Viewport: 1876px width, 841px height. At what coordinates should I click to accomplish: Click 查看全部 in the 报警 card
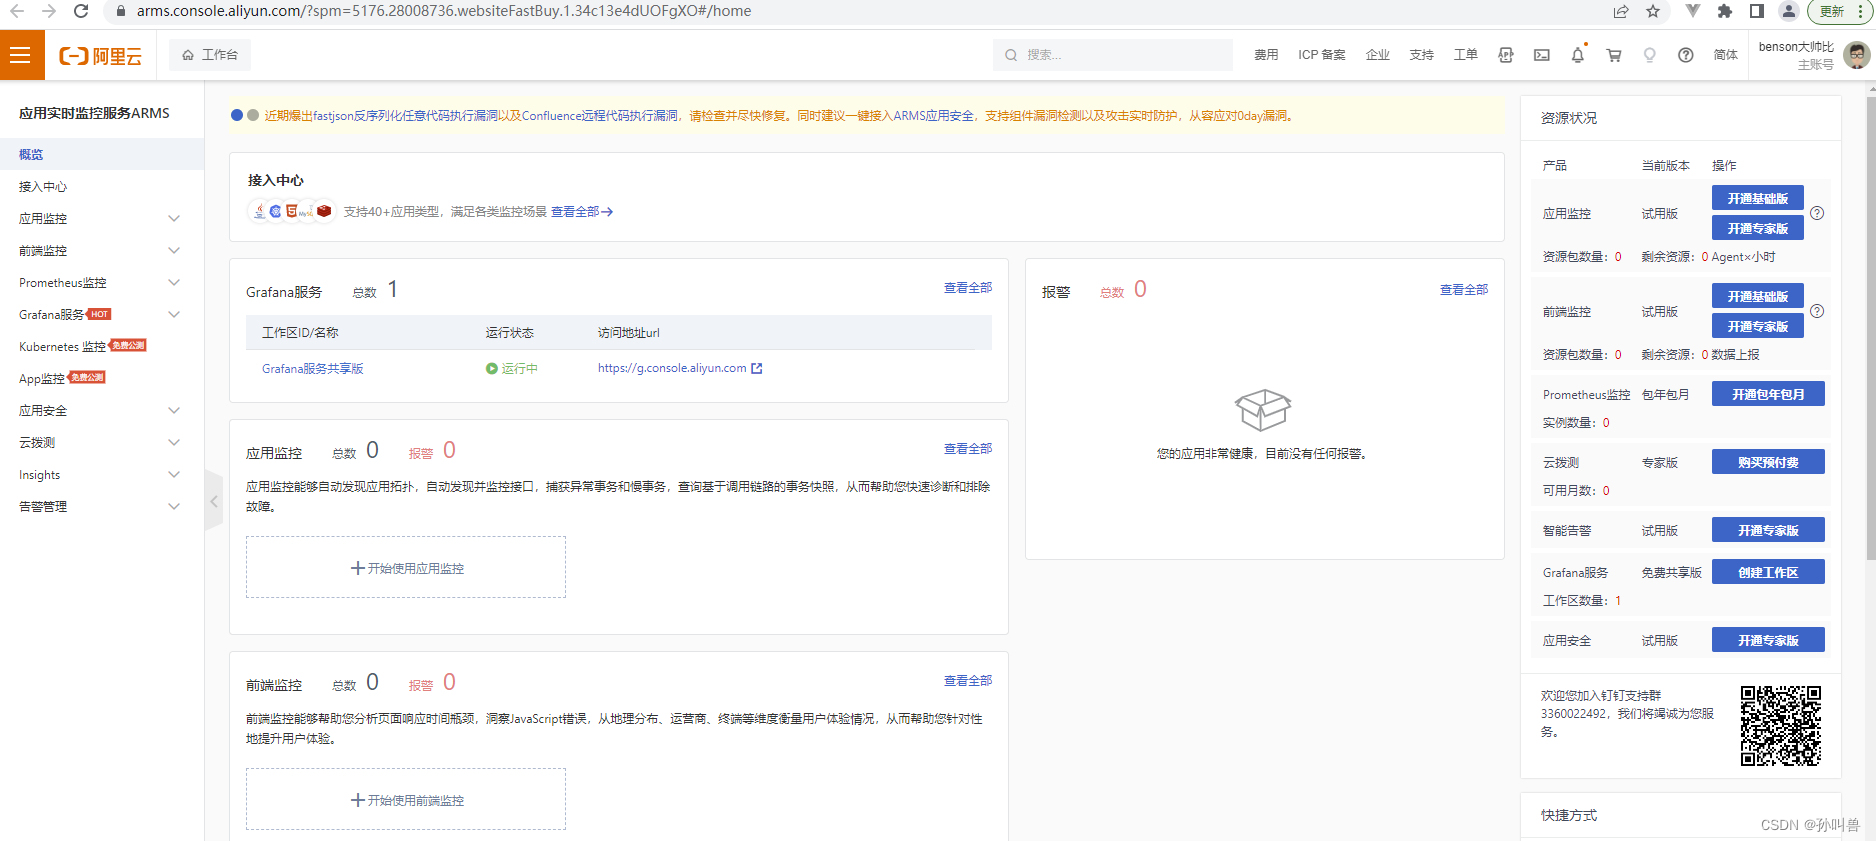pyautogui.click(x=1463, y=290)
